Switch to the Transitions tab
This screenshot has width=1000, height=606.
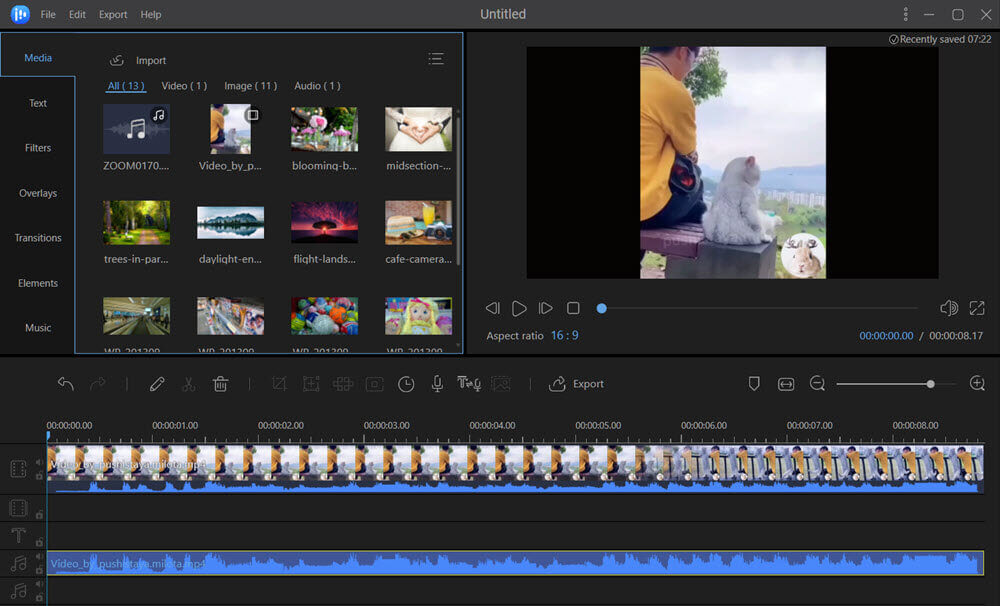pos(38,238)
